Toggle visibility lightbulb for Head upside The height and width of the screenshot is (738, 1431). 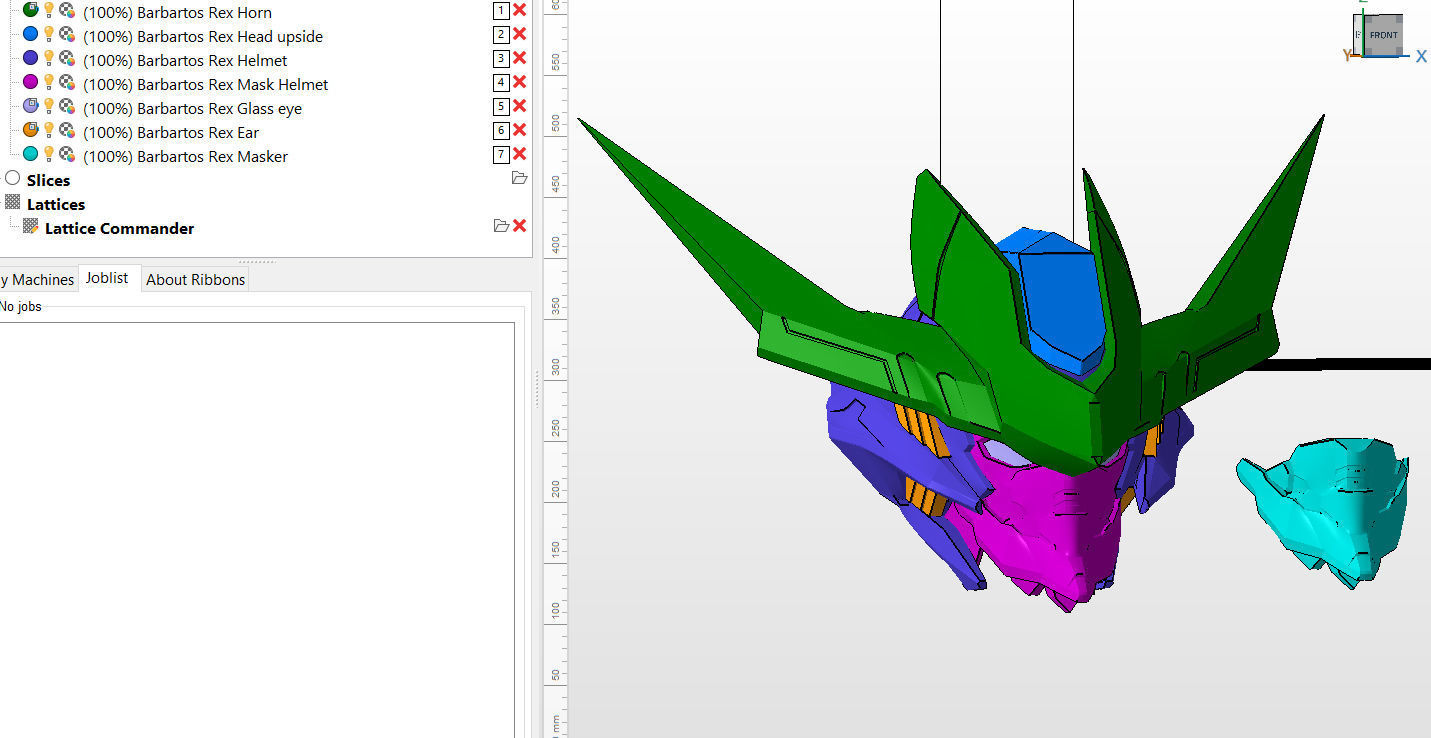point(48,34)
